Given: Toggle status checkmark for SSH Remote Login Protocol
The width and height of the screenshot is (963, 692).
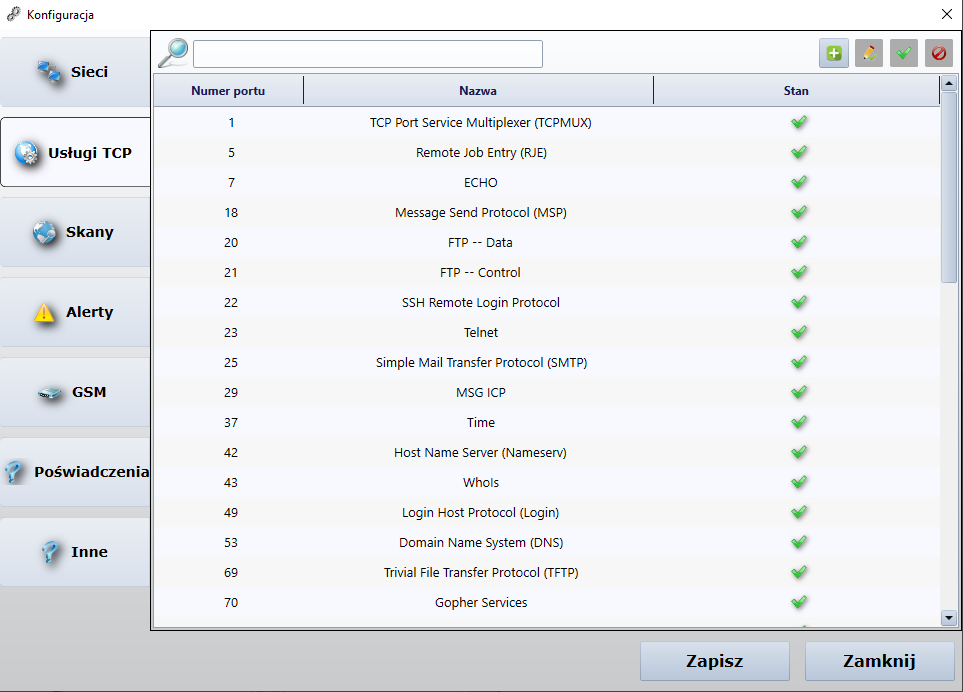Looking at the screenshot, I should pyautogui.click(x=798, y=302).
